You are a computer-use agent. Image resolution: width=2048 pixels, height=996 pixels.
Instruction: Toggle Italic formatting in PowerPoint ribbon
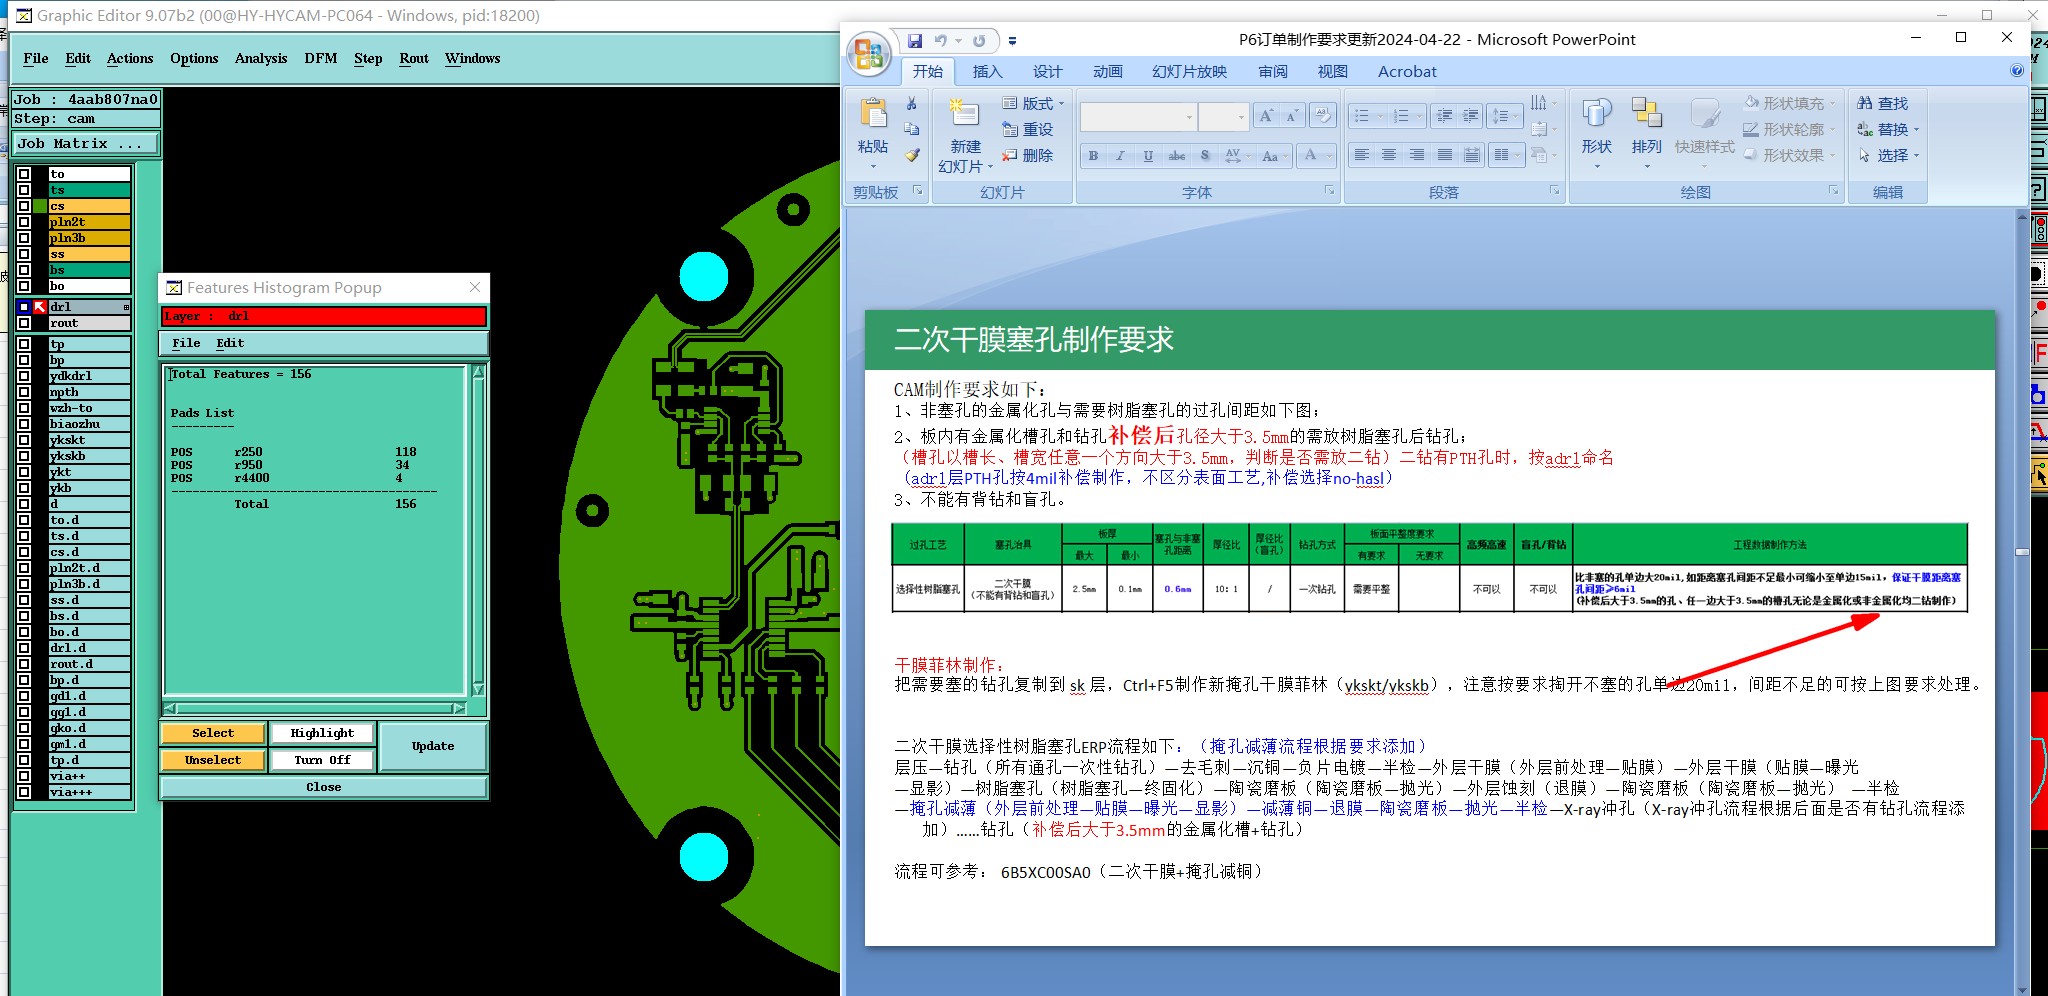click(1120, 156)
